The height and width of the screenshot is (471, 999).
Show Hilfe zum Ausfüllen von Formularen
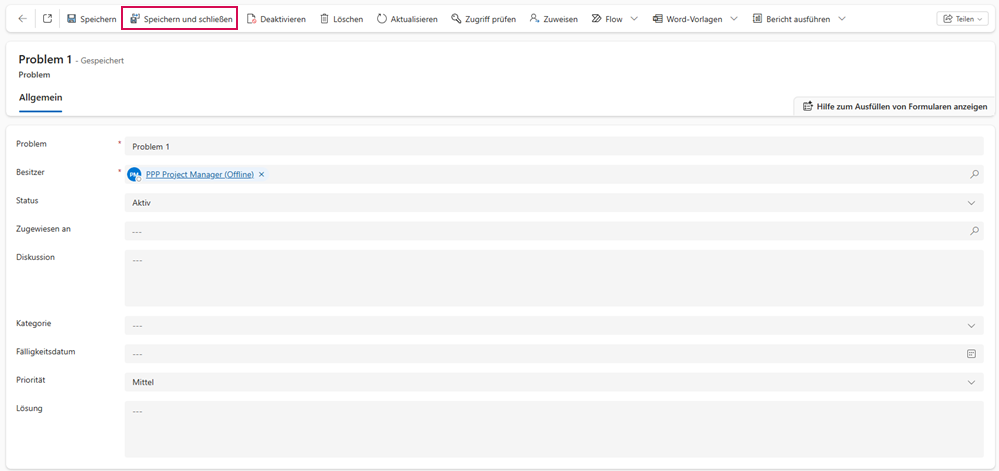coord(894,106)
